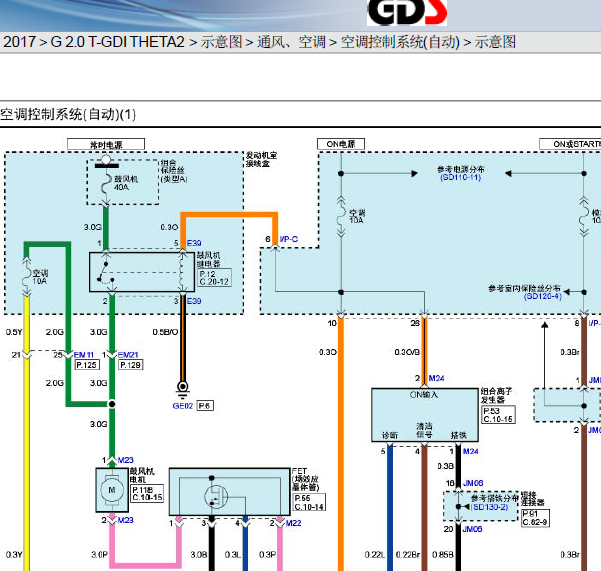Image resolution: width=601 pixels, height=571 pixels.
Task: Click the ON输入 text in ionizer box
Action: click(424, 395)
